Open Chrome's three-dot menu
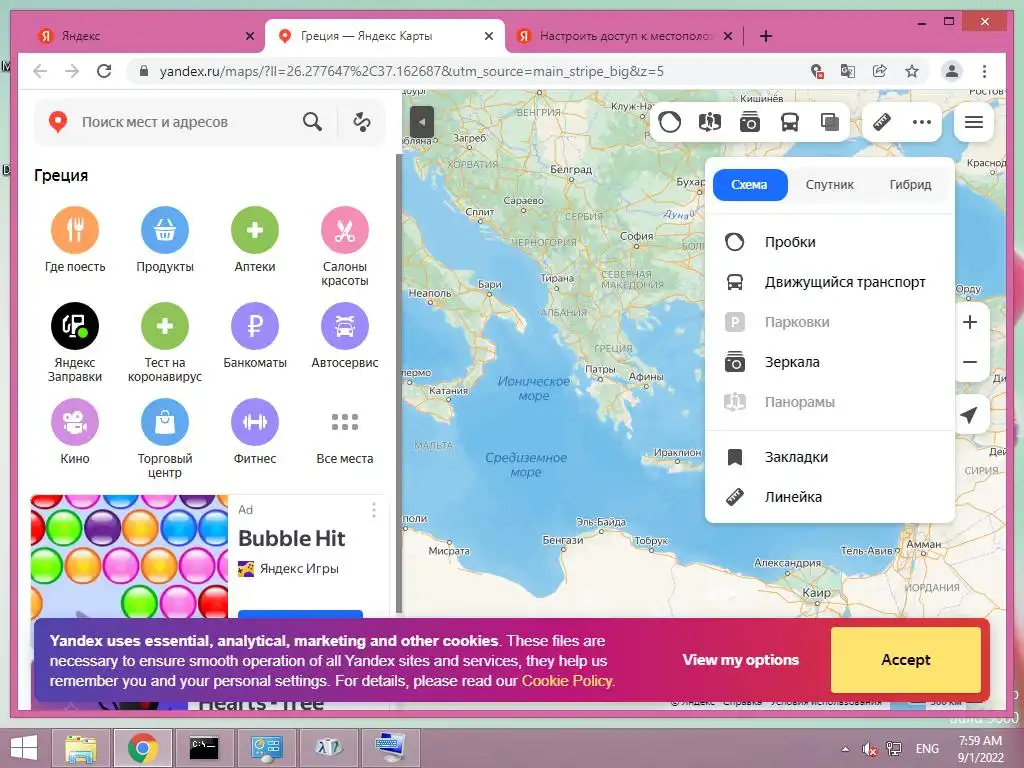The width and height of the screenshot is (1024, 768). point(984,71)
